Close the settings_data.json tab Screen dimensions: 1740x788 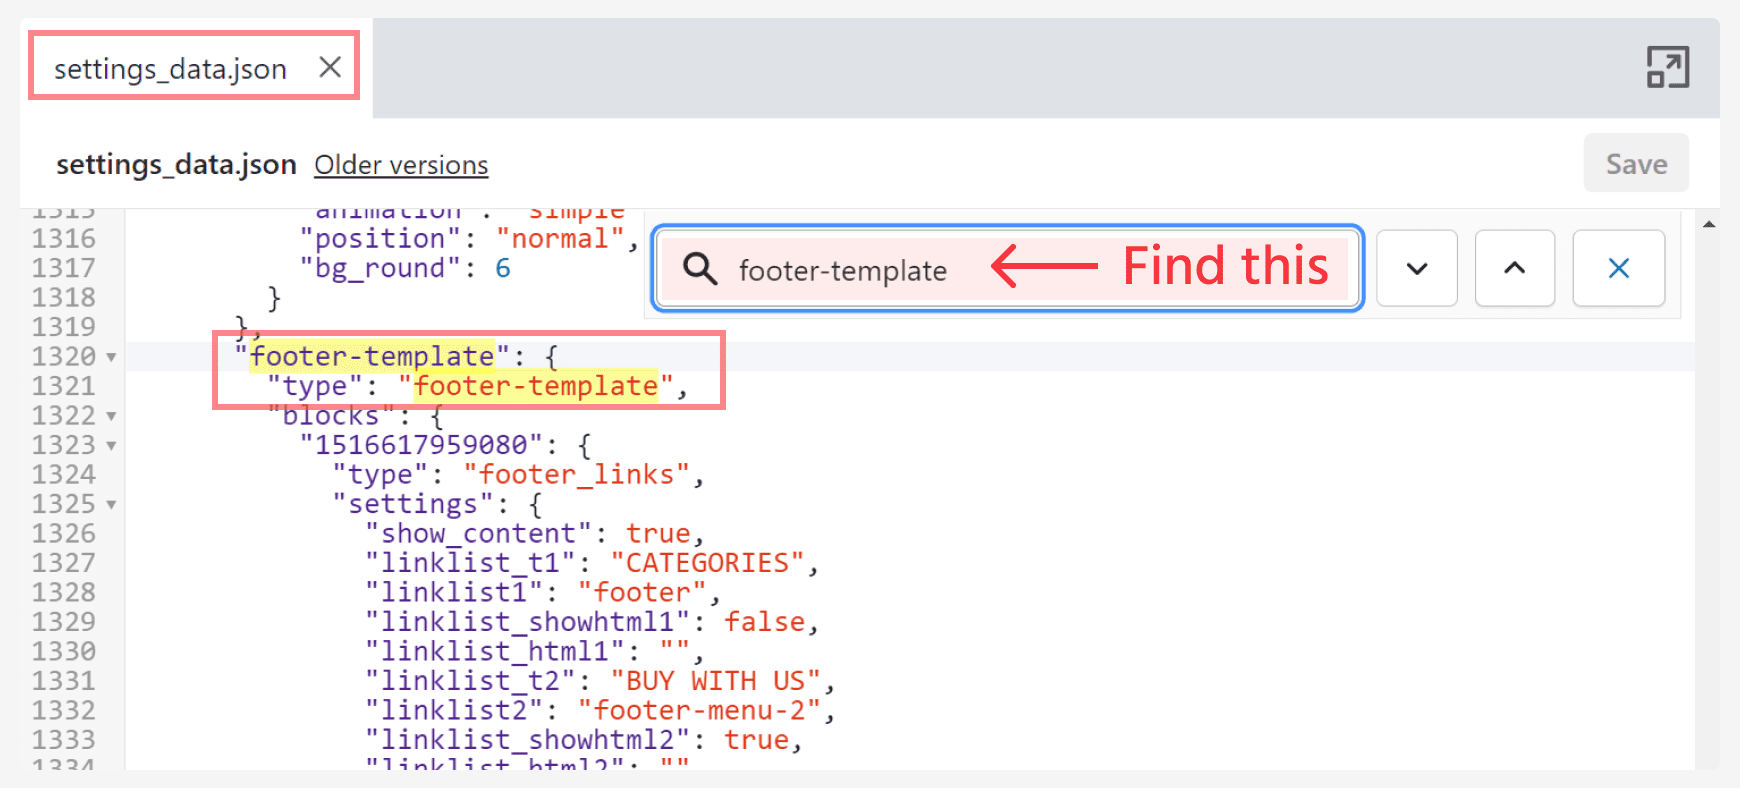click(x=330, y=67)
